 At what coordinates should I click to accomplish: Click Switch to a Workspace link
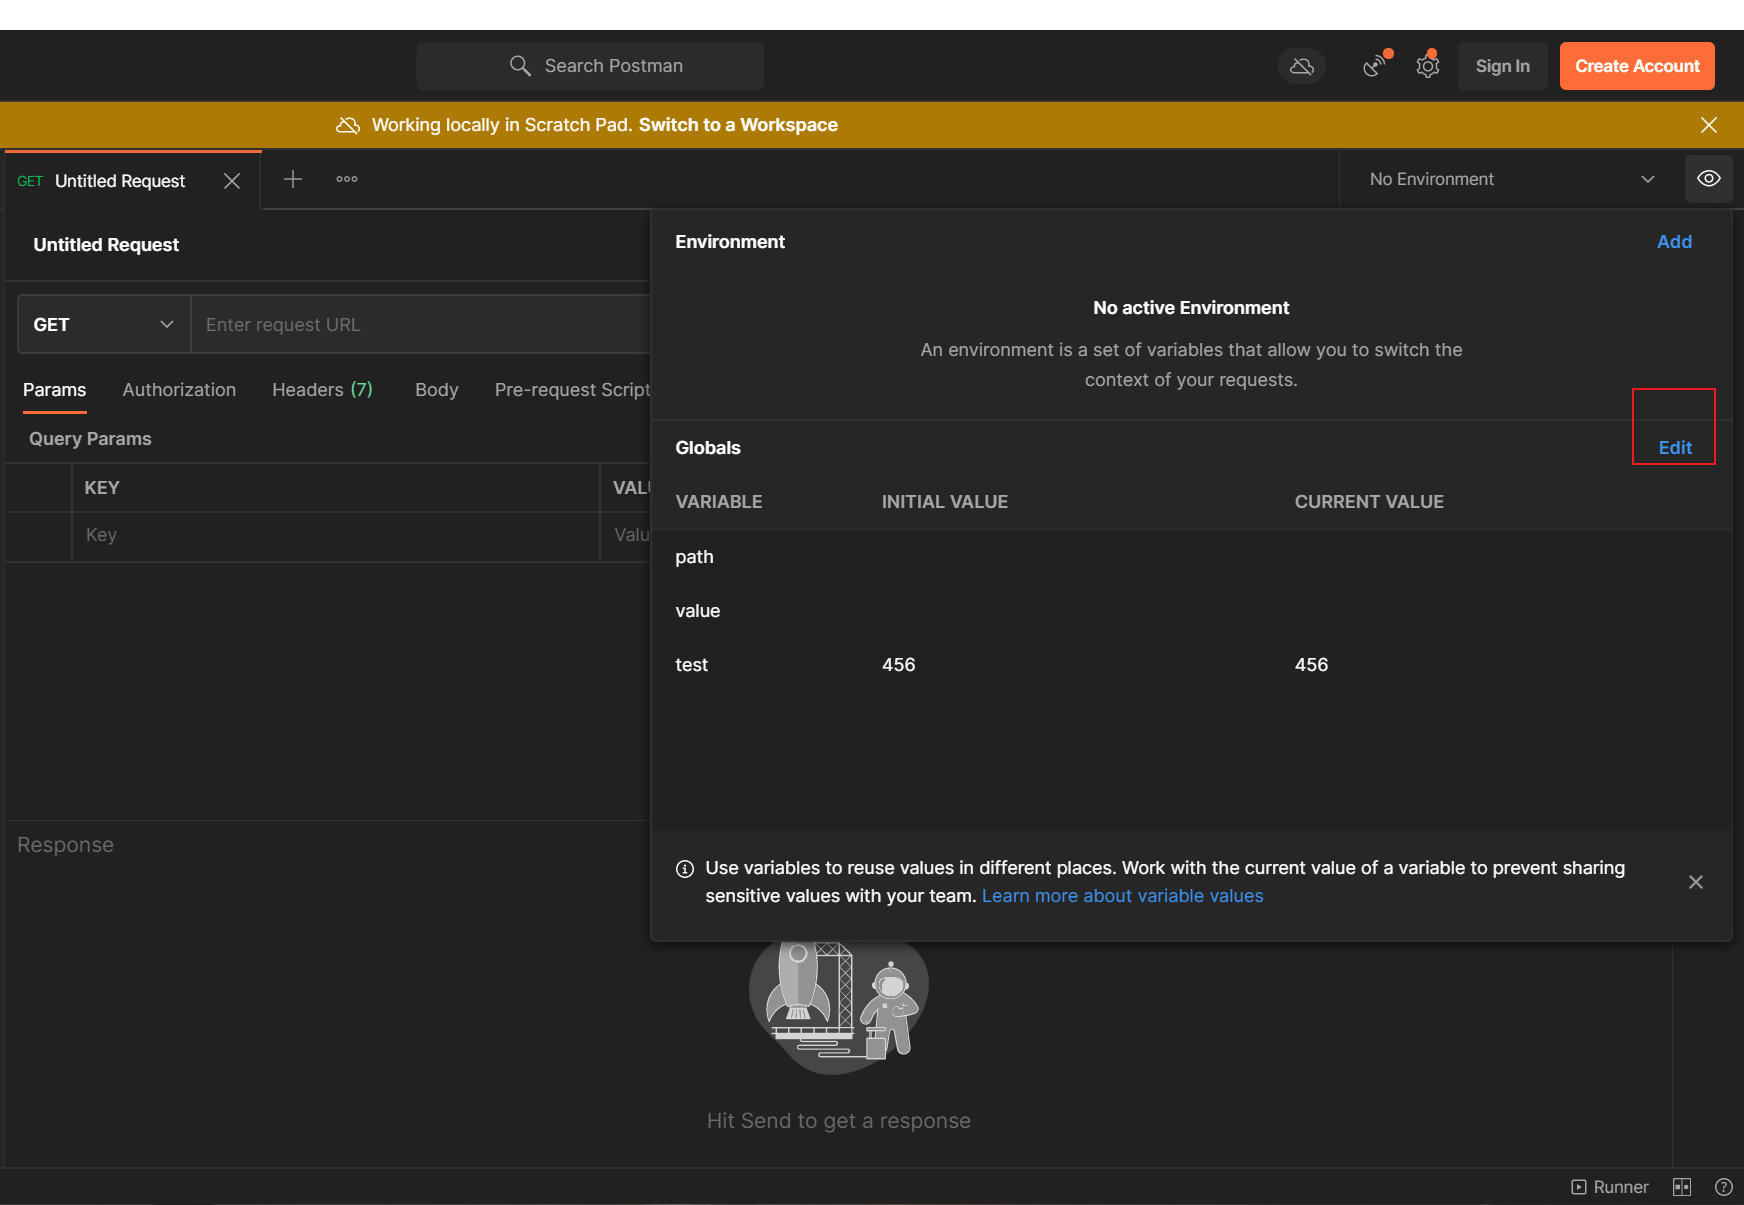[x=738, y=125]
